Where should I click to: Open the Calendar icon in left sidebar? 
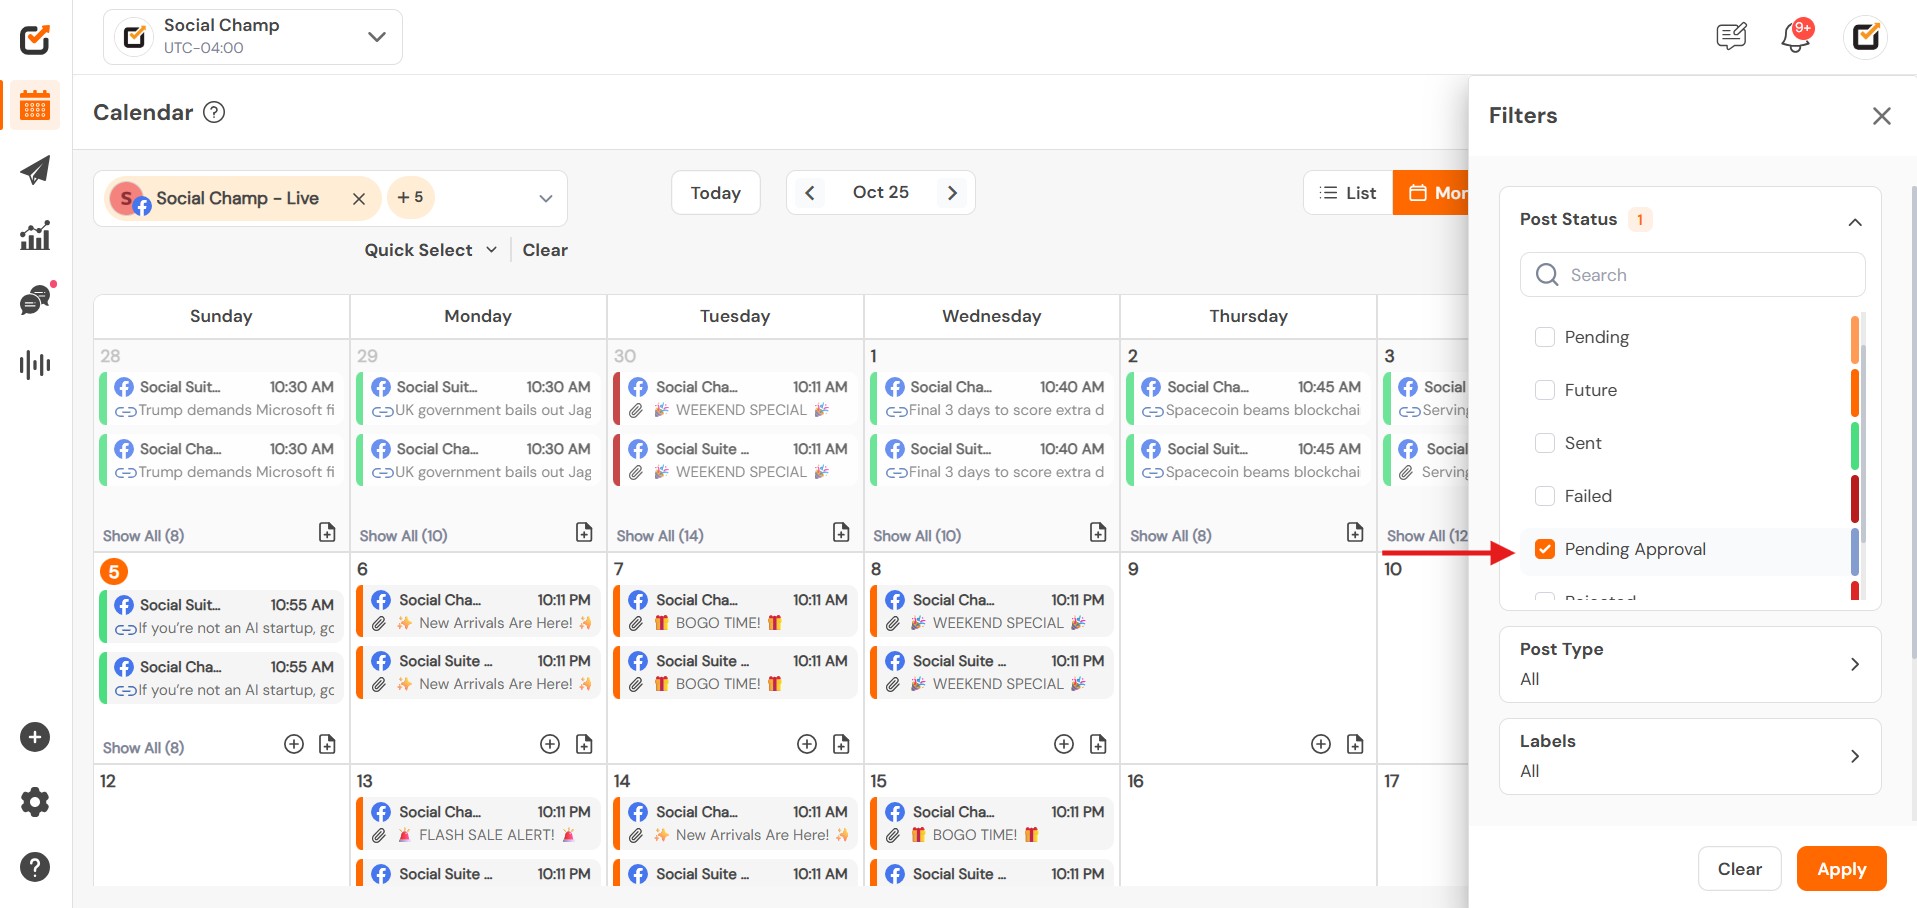(35, 105)
